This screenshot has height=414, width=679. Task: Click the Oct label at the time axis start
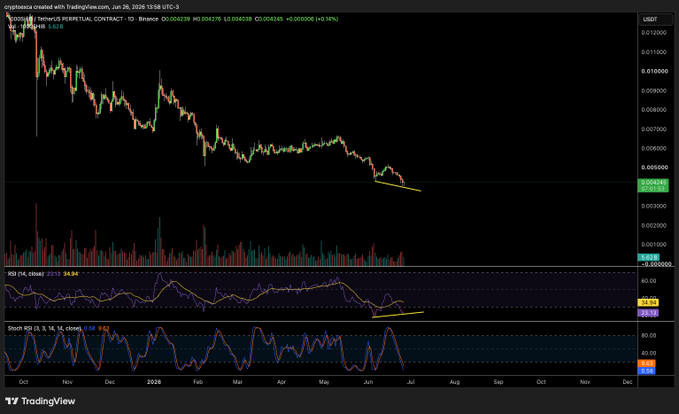[23, 382]
